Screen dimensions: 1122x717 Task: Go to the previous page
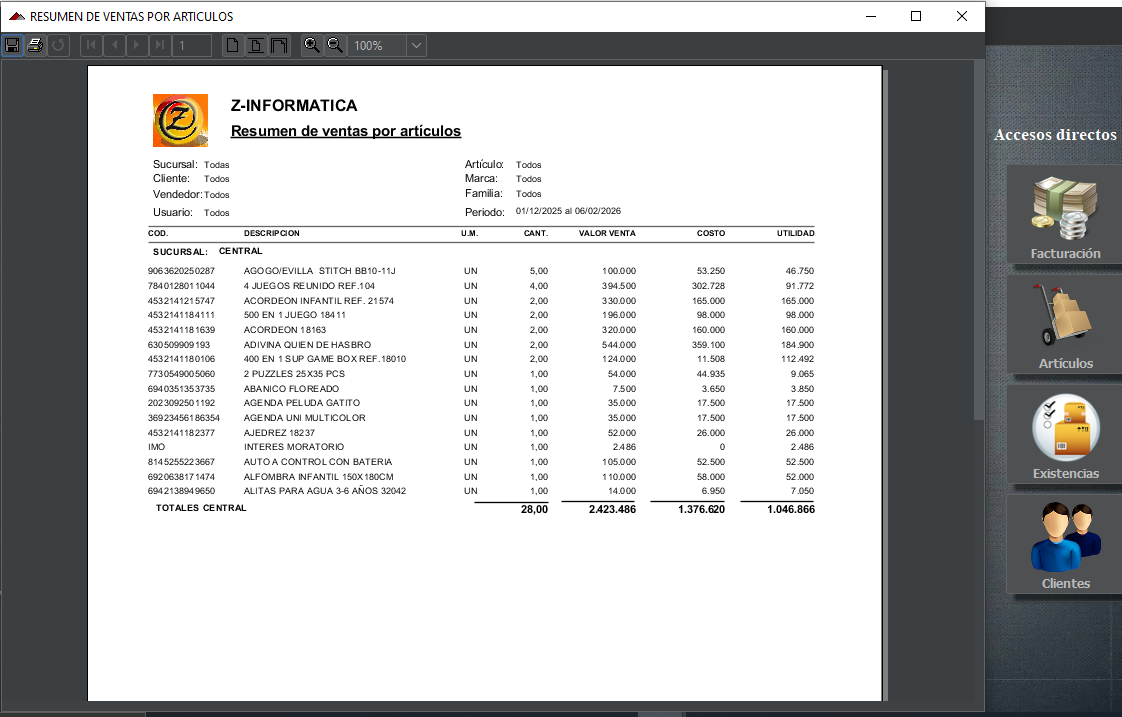[x=113, y=44]
